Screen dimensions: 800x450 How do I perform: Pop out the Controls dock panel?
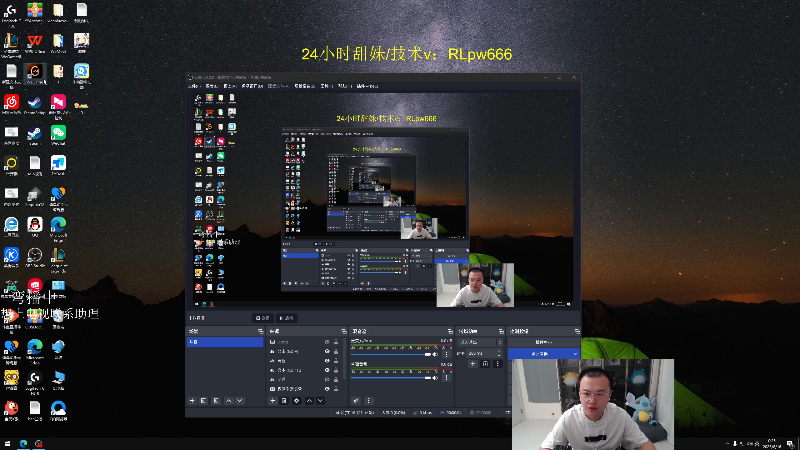(577, 332)
